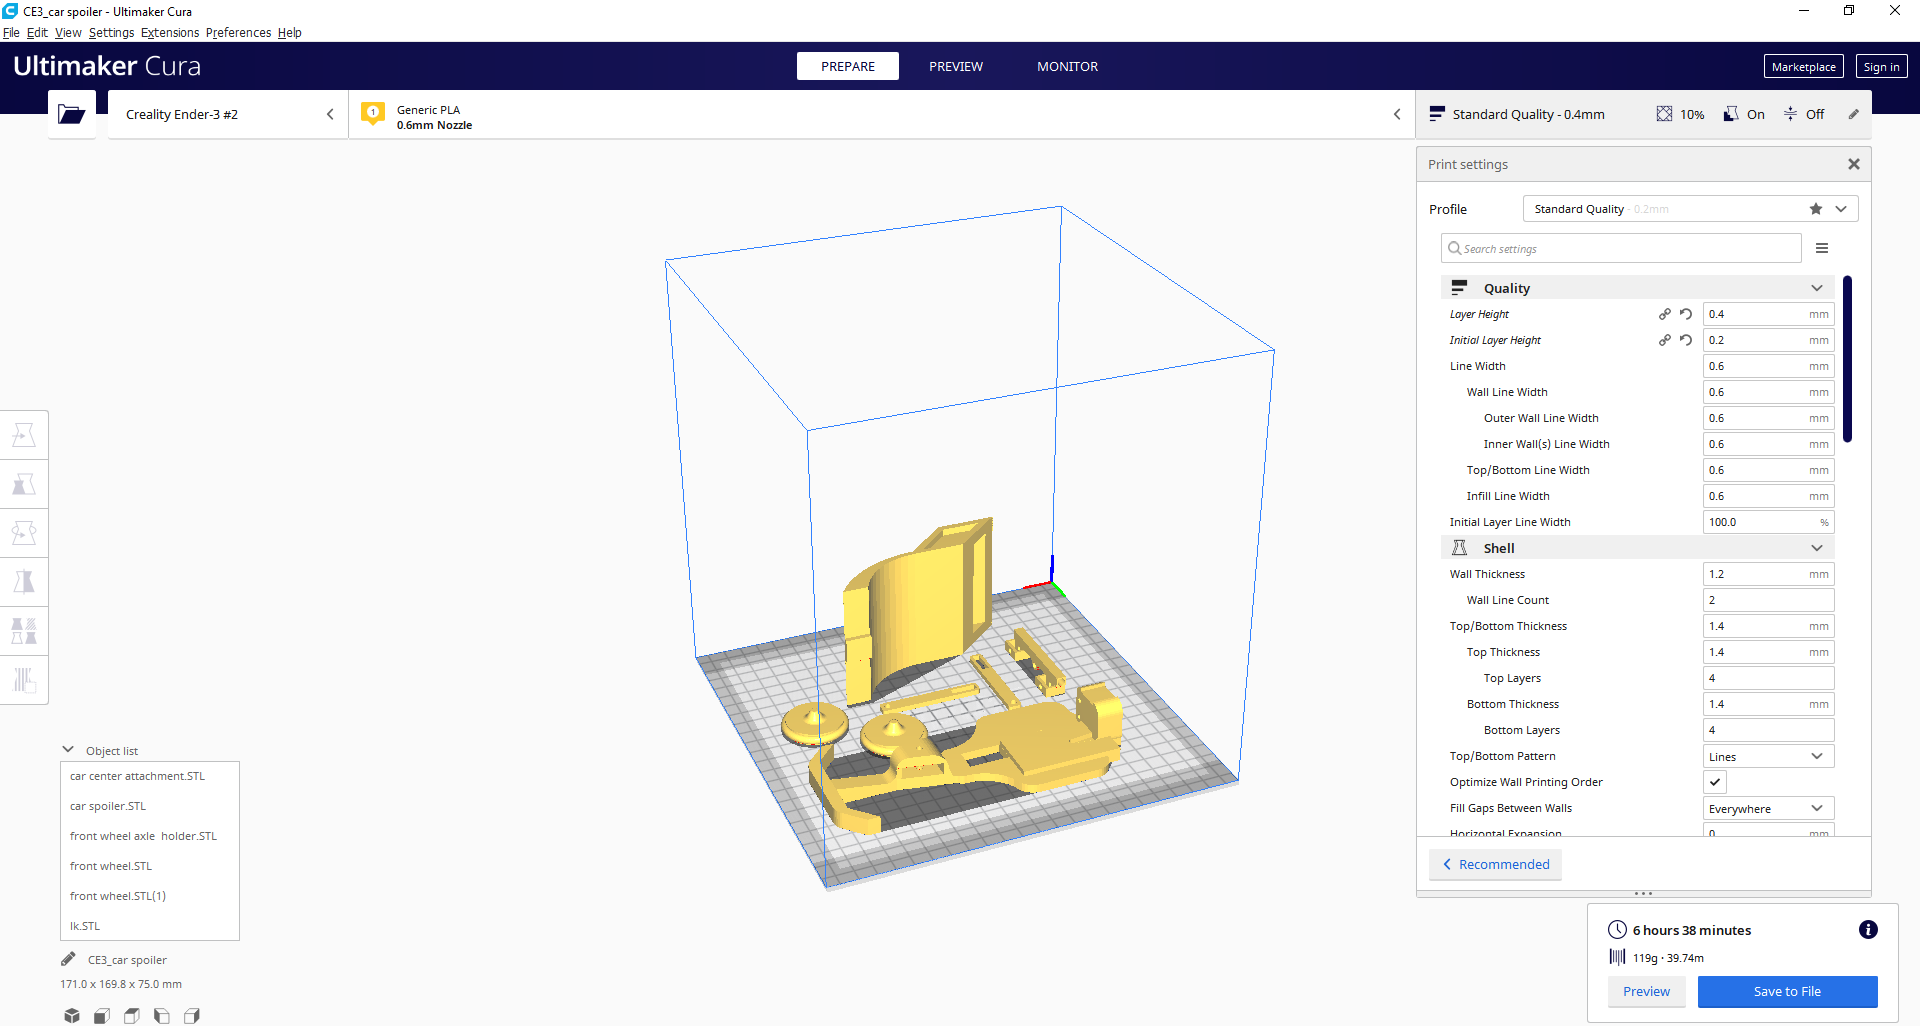Select front wheel.STL(1) in object list

coord(118,896)
